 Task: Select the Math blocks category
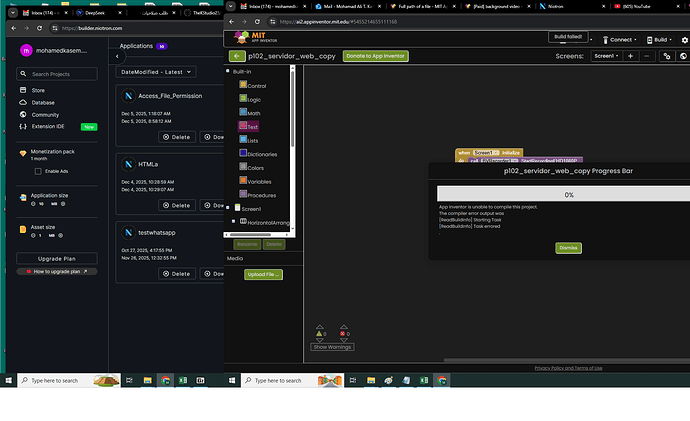(253, 113)
